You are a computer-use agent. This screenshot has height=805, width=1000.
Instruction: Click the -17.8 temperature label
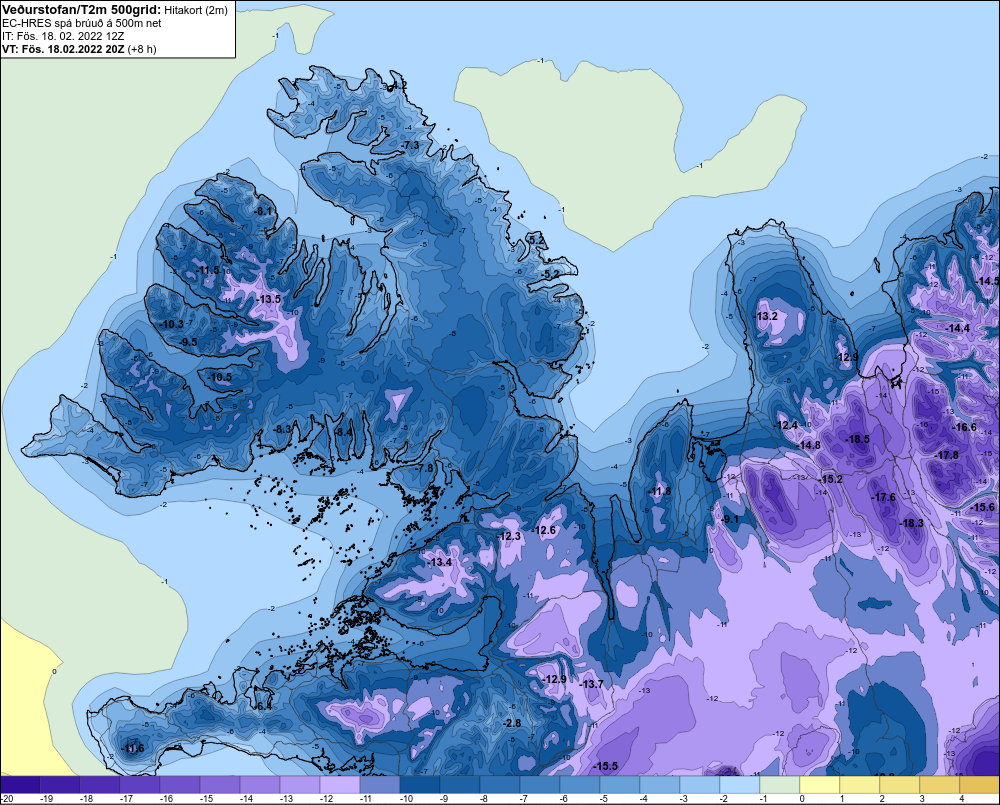(946, 455)
